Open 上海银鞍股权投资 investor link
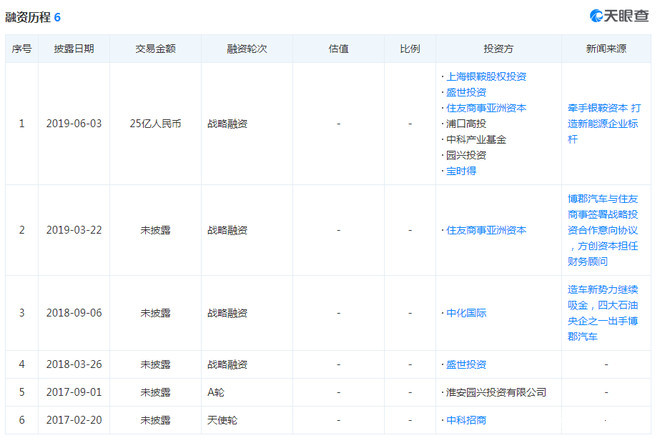The width and height of the screenshot is (660, 443). [486, 77]
